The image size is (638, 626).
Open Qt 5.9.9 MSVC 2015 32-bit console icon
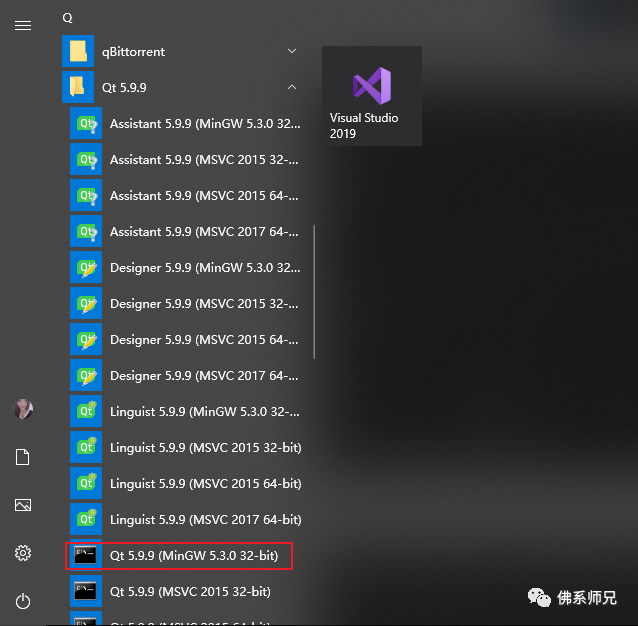[x=86, y=591]
